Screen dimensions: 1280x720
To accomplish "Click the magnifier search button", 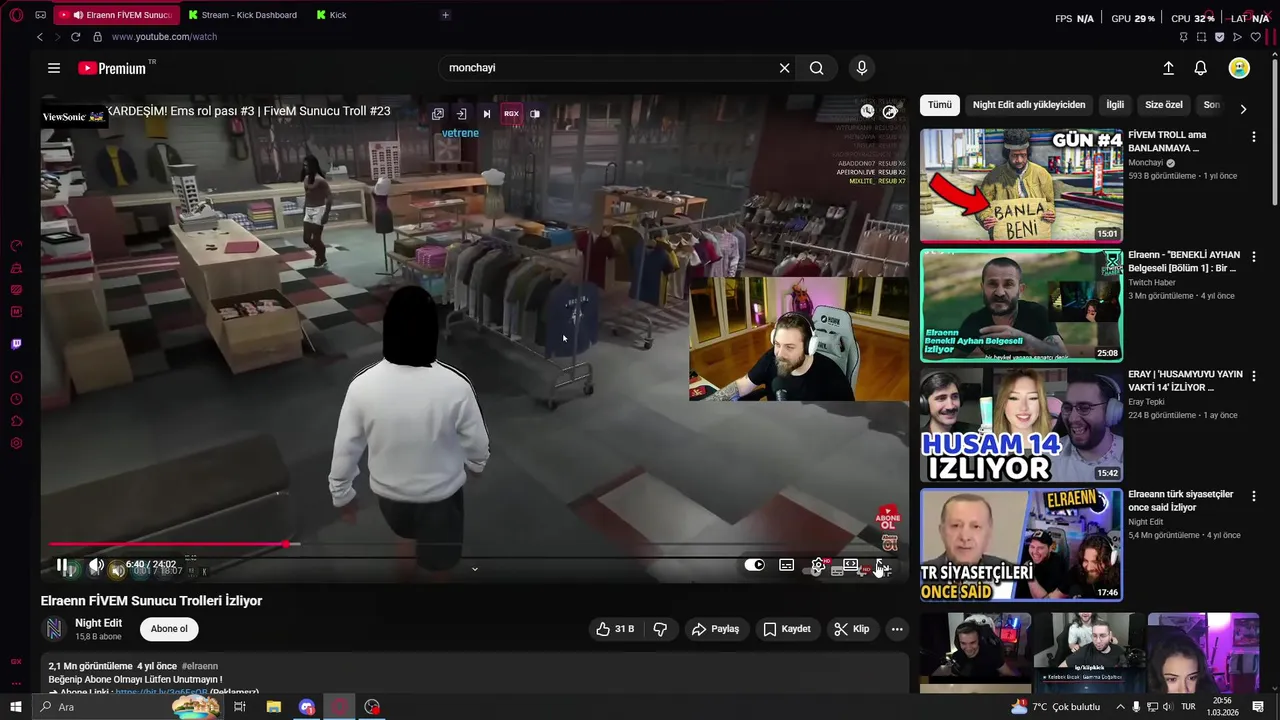I will (x=817, y=68).
